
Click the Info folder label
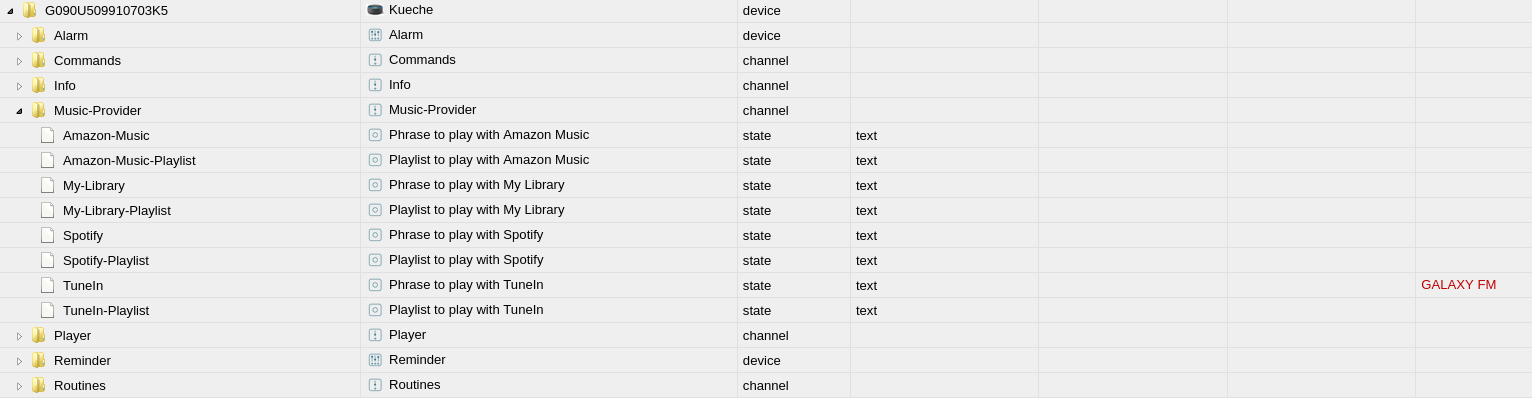point(65,85)
